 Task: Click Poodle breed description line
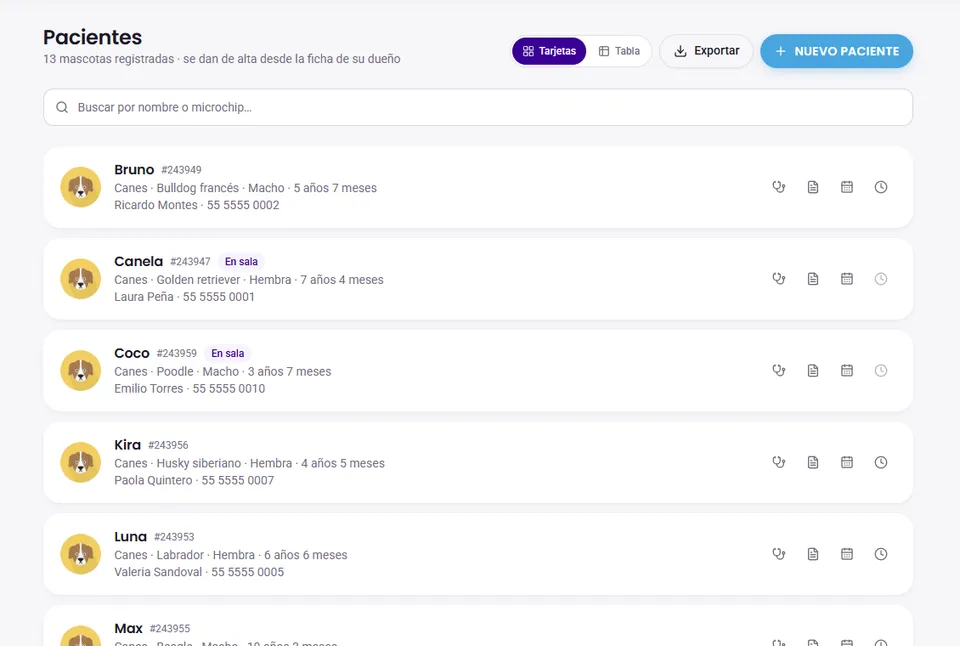pos(223,372)
